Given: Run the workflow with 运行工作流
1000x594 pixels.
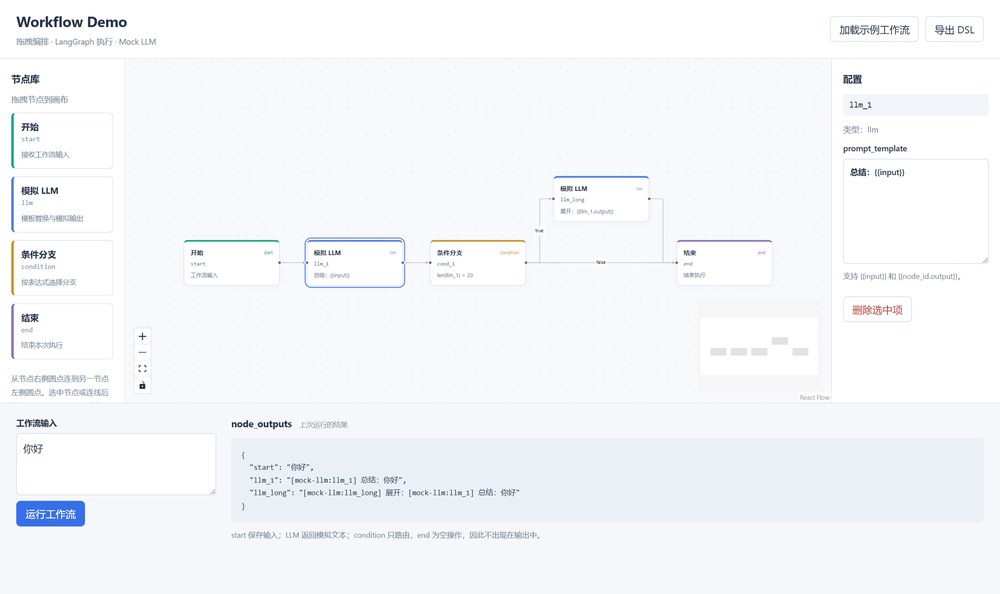Looking at the screenshot, I should [50, 514].
